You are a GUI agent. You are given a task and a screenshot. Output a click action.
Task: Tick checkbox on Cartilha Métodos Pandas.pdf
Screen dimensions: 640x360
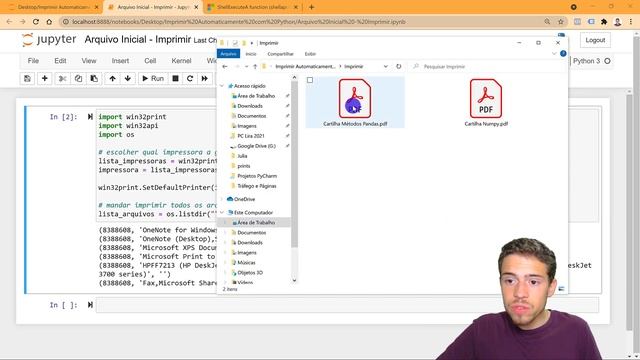click(310, 80)
